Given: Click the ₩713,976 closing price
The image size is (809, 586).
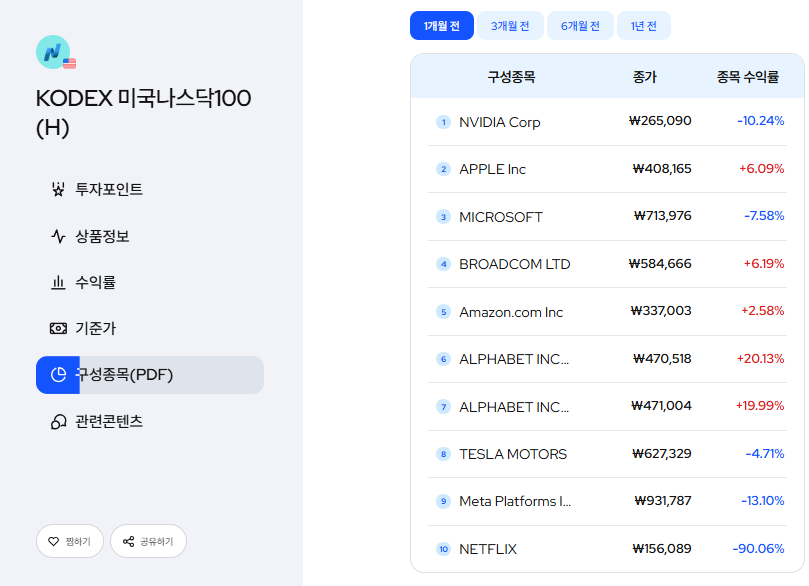Looking at the screenshot, I should click(662, 216).
